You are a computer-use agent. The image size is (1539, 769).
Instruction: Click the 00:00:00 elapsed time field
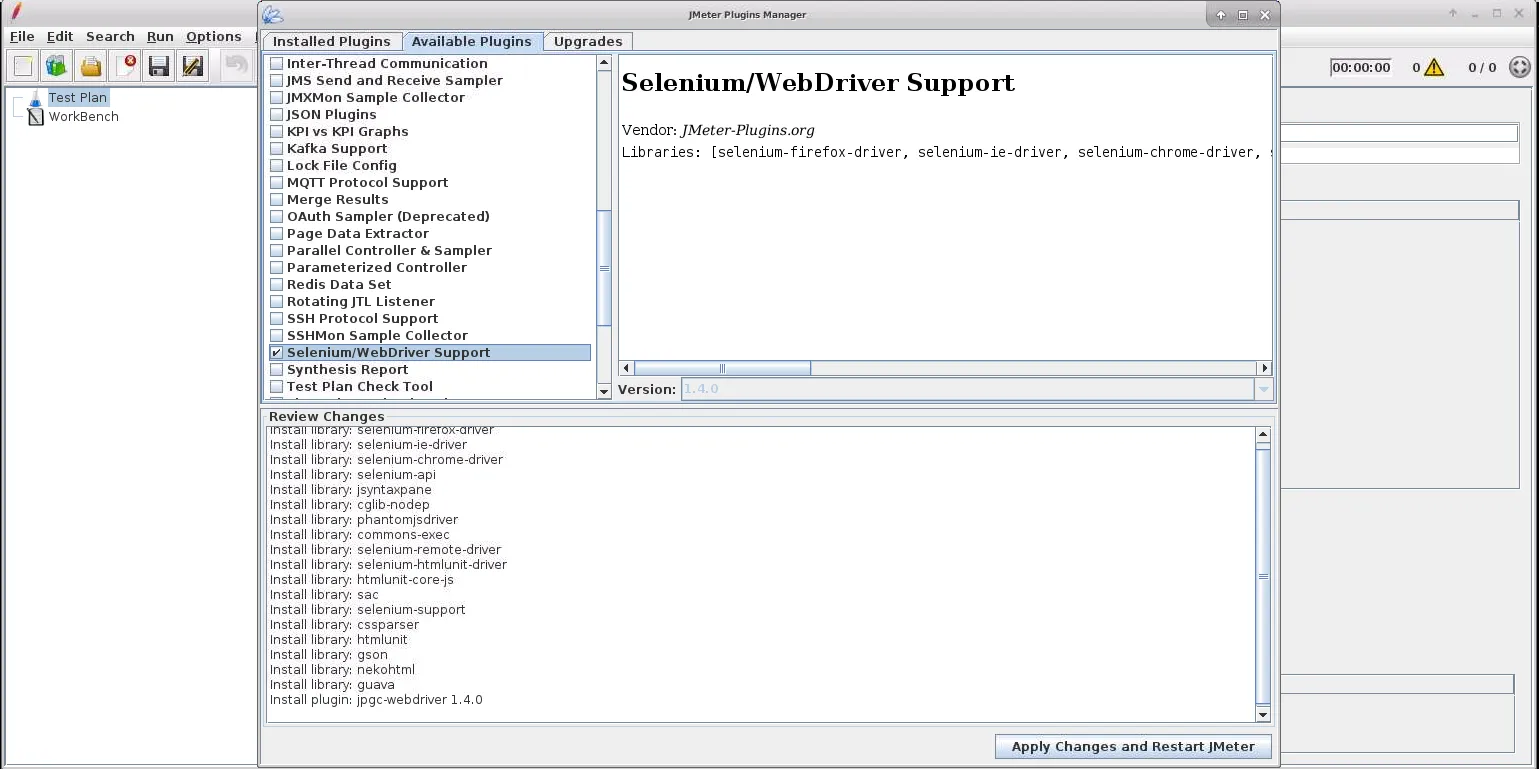(x=1360, y=67)
